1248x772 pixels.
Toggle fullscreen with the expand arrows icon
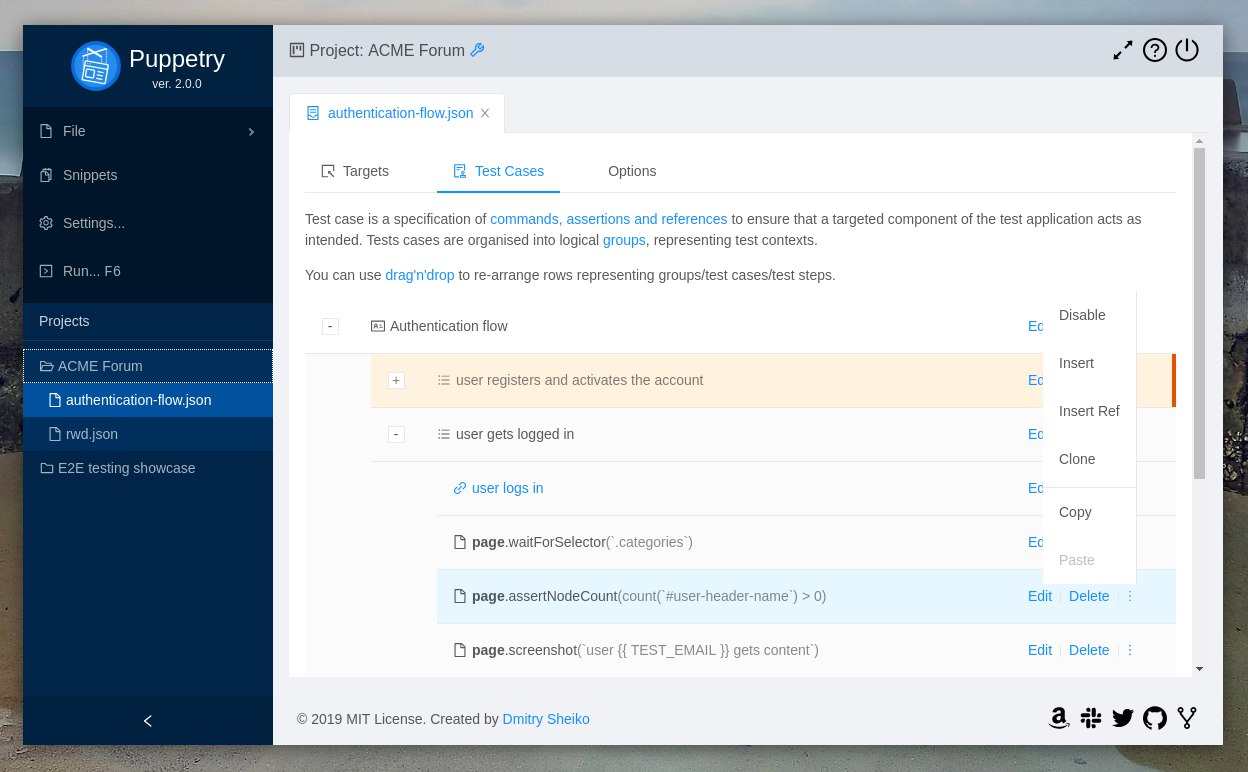pyautogui.click(x=1123, y=50)
